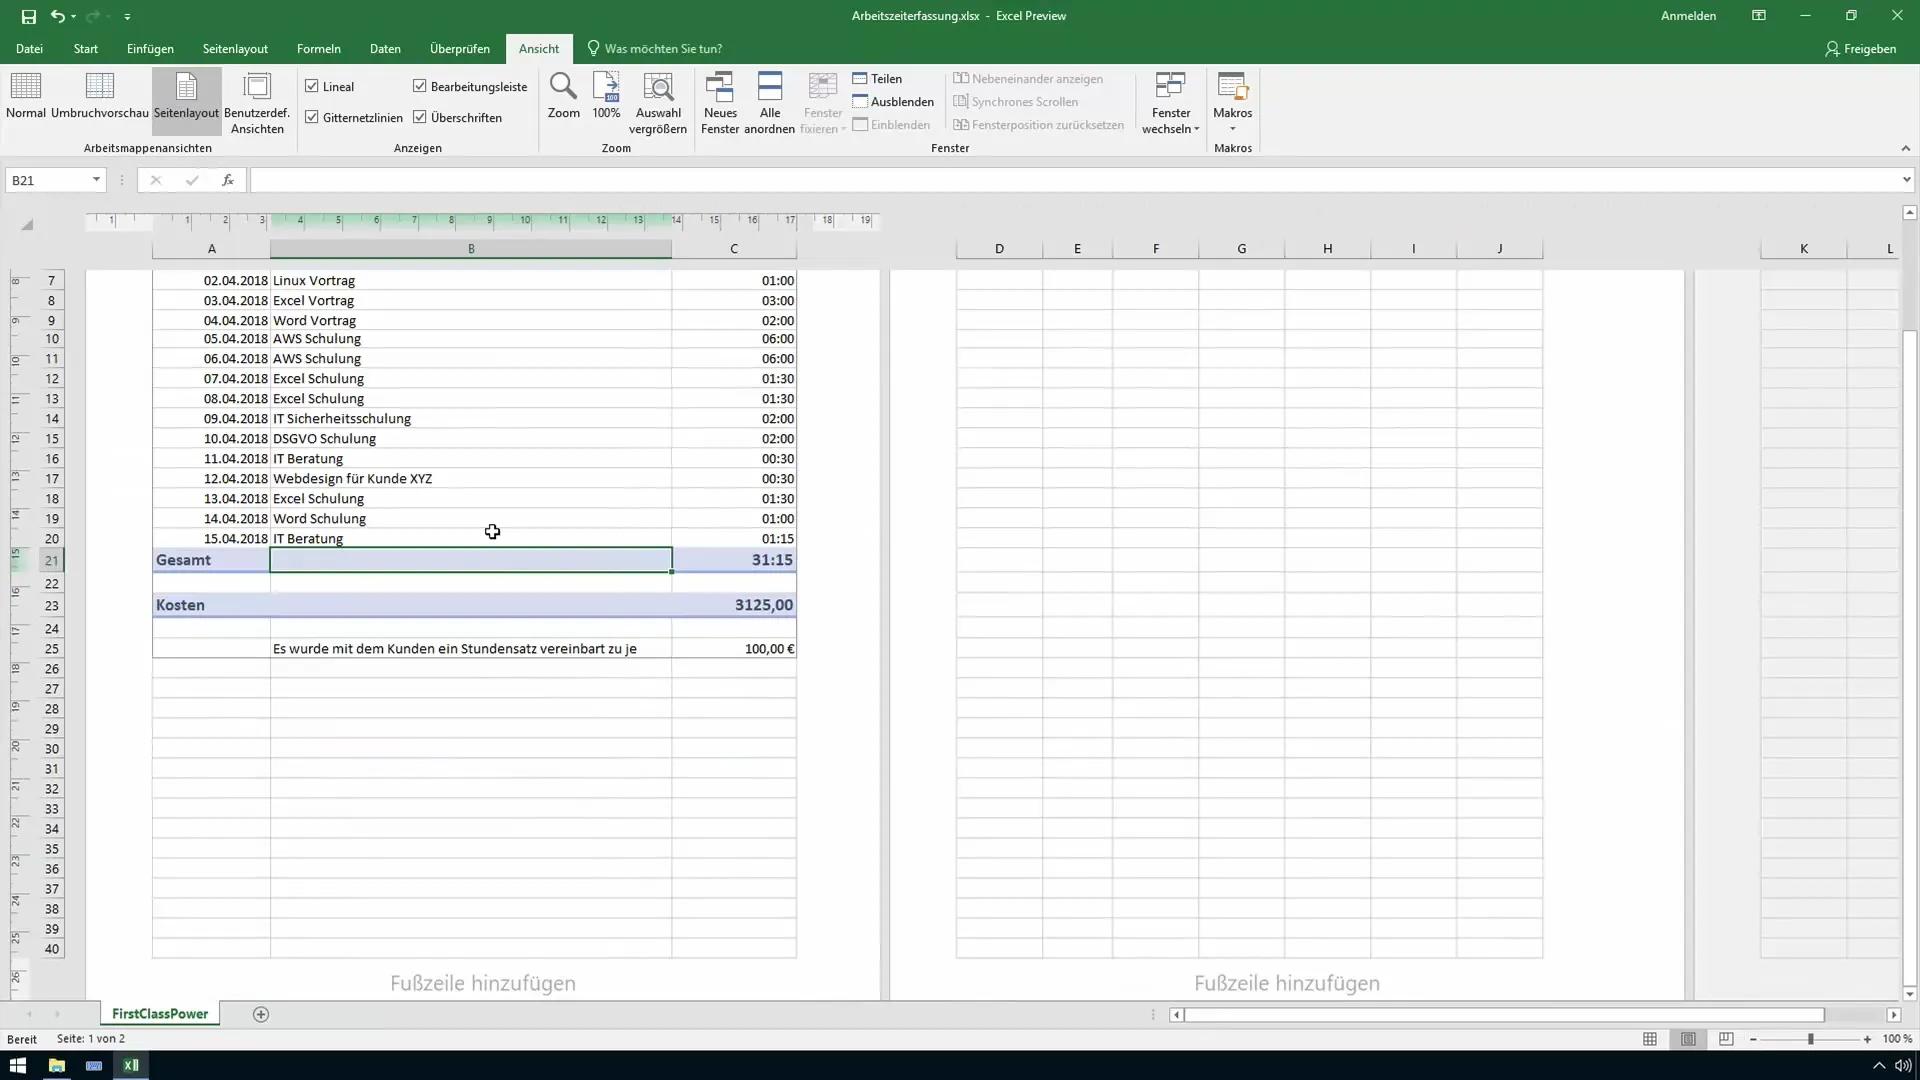
Task: Open the Formeln ribbon tab
Action: coord(319,49)
